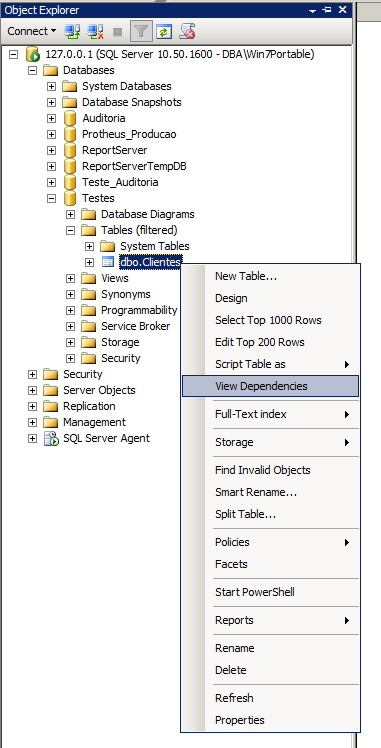Viewport: 381px width, 748px height.
Task: Click the Replication folder icon
Action: tap(51, 406)
